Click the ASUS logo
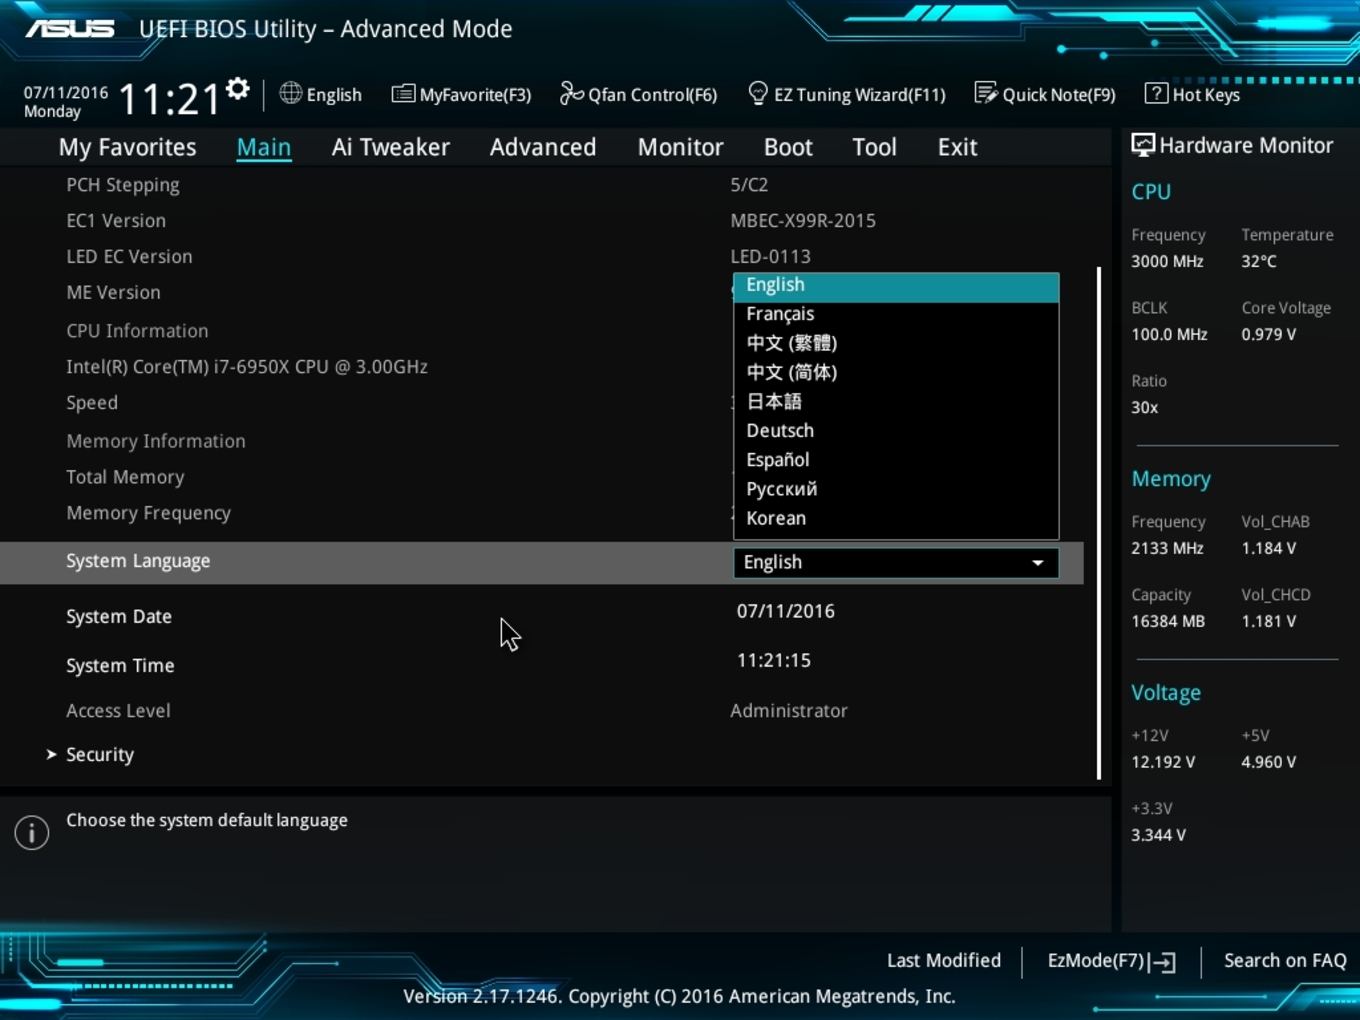 70,28
